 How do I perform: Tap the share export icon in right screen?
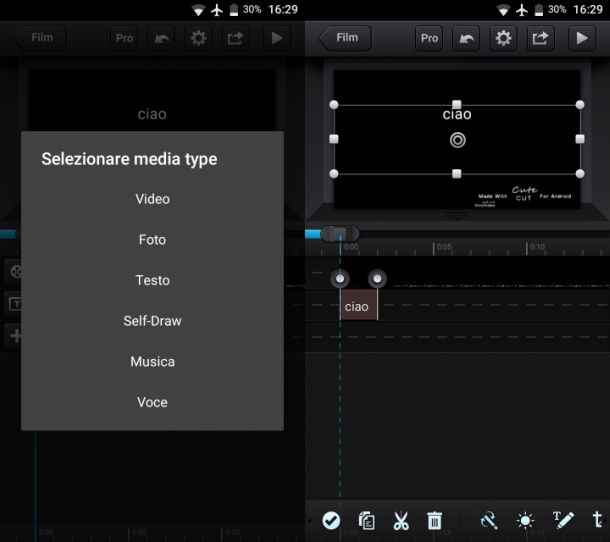tap(540, 38)
